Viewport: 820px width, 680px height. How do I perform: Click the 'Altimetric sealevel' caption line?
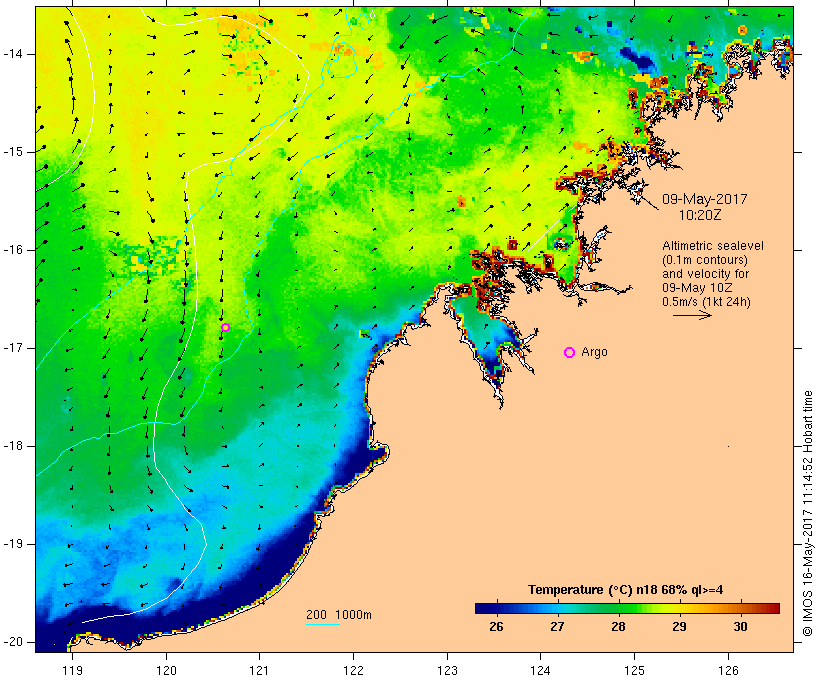click(x=713, y=245)
